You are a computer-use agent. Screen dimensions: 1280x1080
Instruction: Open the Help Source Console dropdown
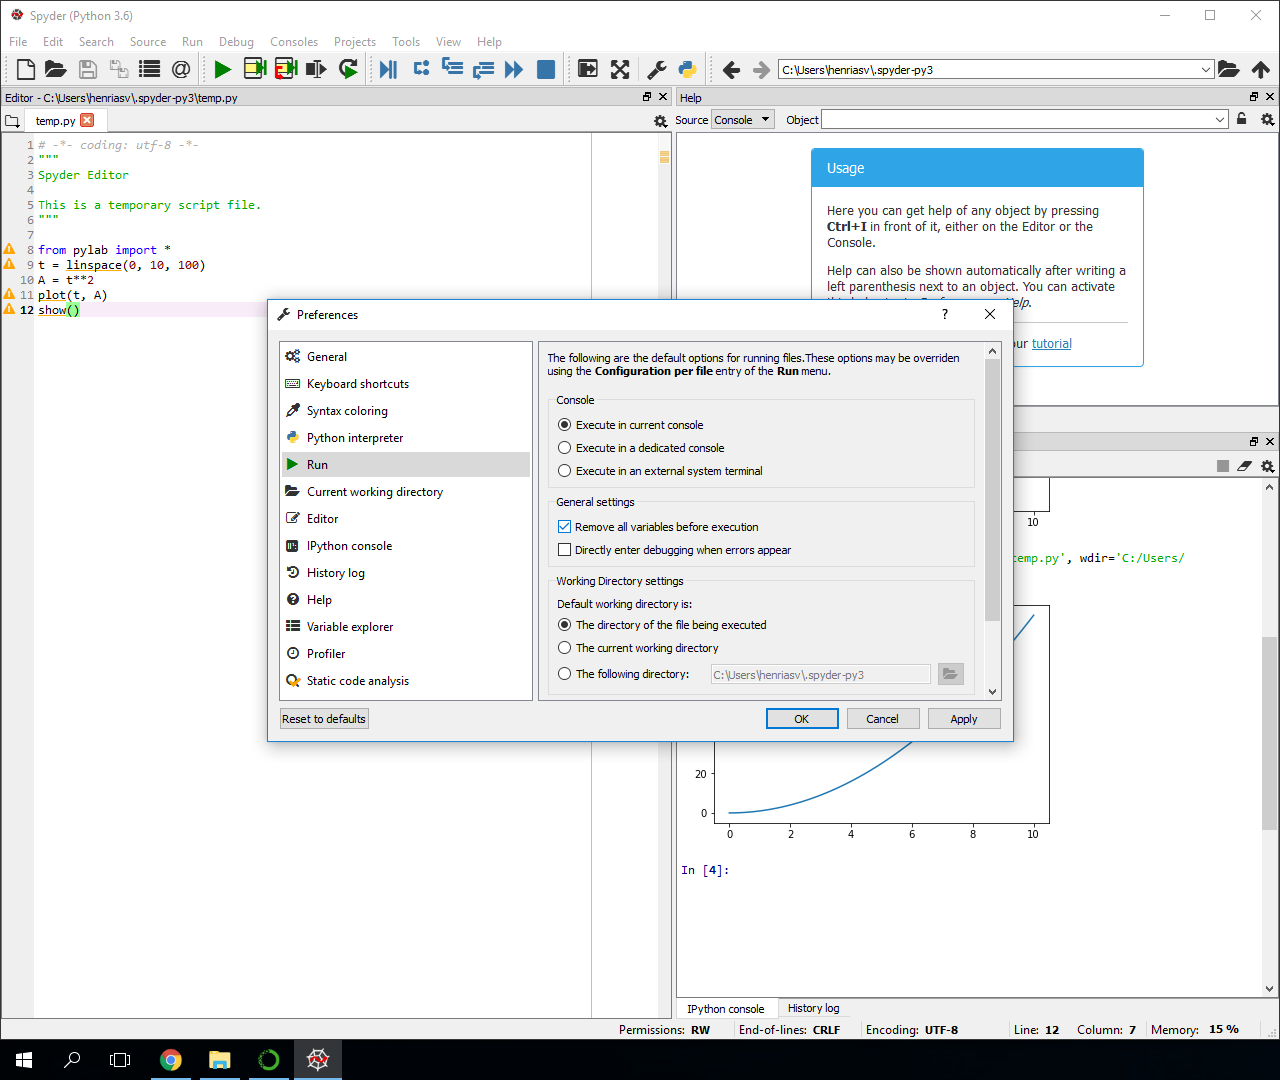[x=742, y=120]
